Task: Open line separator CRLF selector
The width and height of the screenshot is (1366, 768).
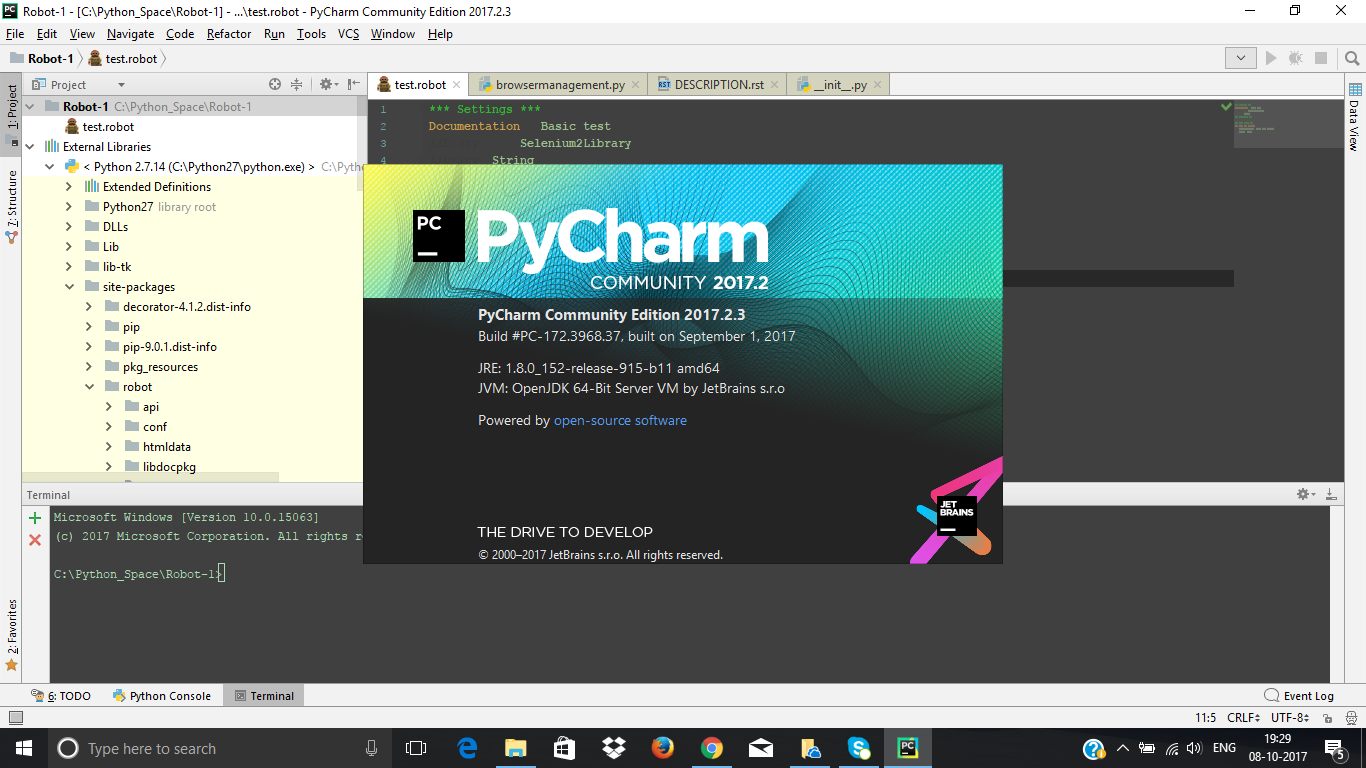Action: coord(1244,718)
